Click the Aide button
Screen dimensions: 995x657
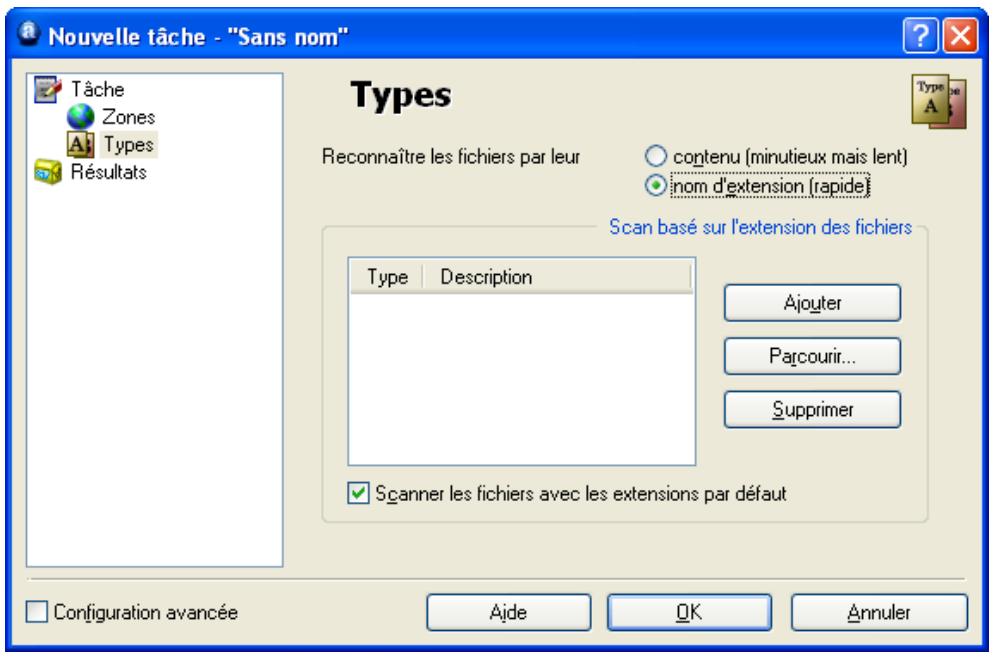[x=509, y=613]
